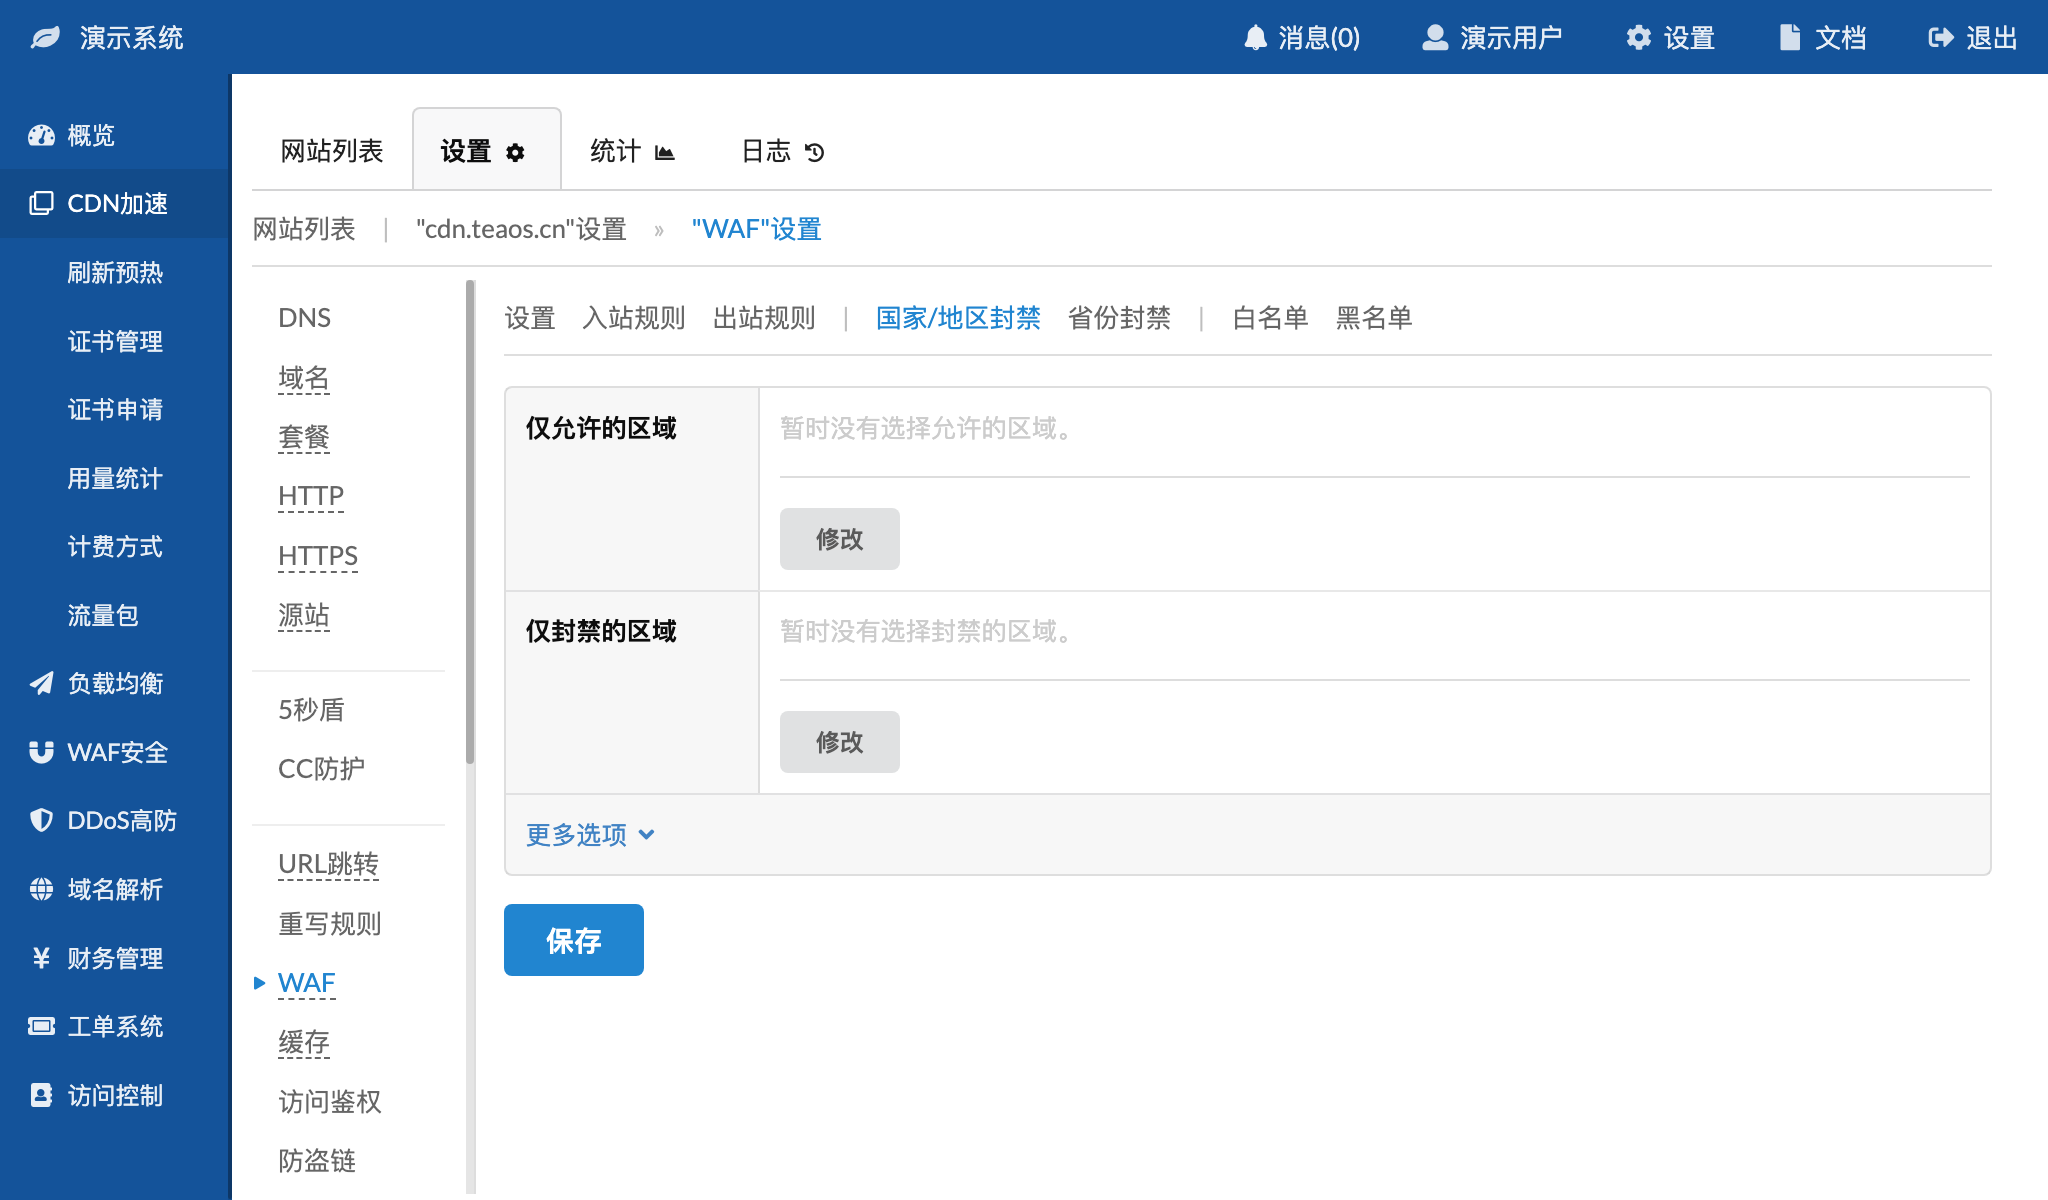Click 修改 for 仅封禁的区域
Screen dimensions: 2048x1200
(839, 742)
